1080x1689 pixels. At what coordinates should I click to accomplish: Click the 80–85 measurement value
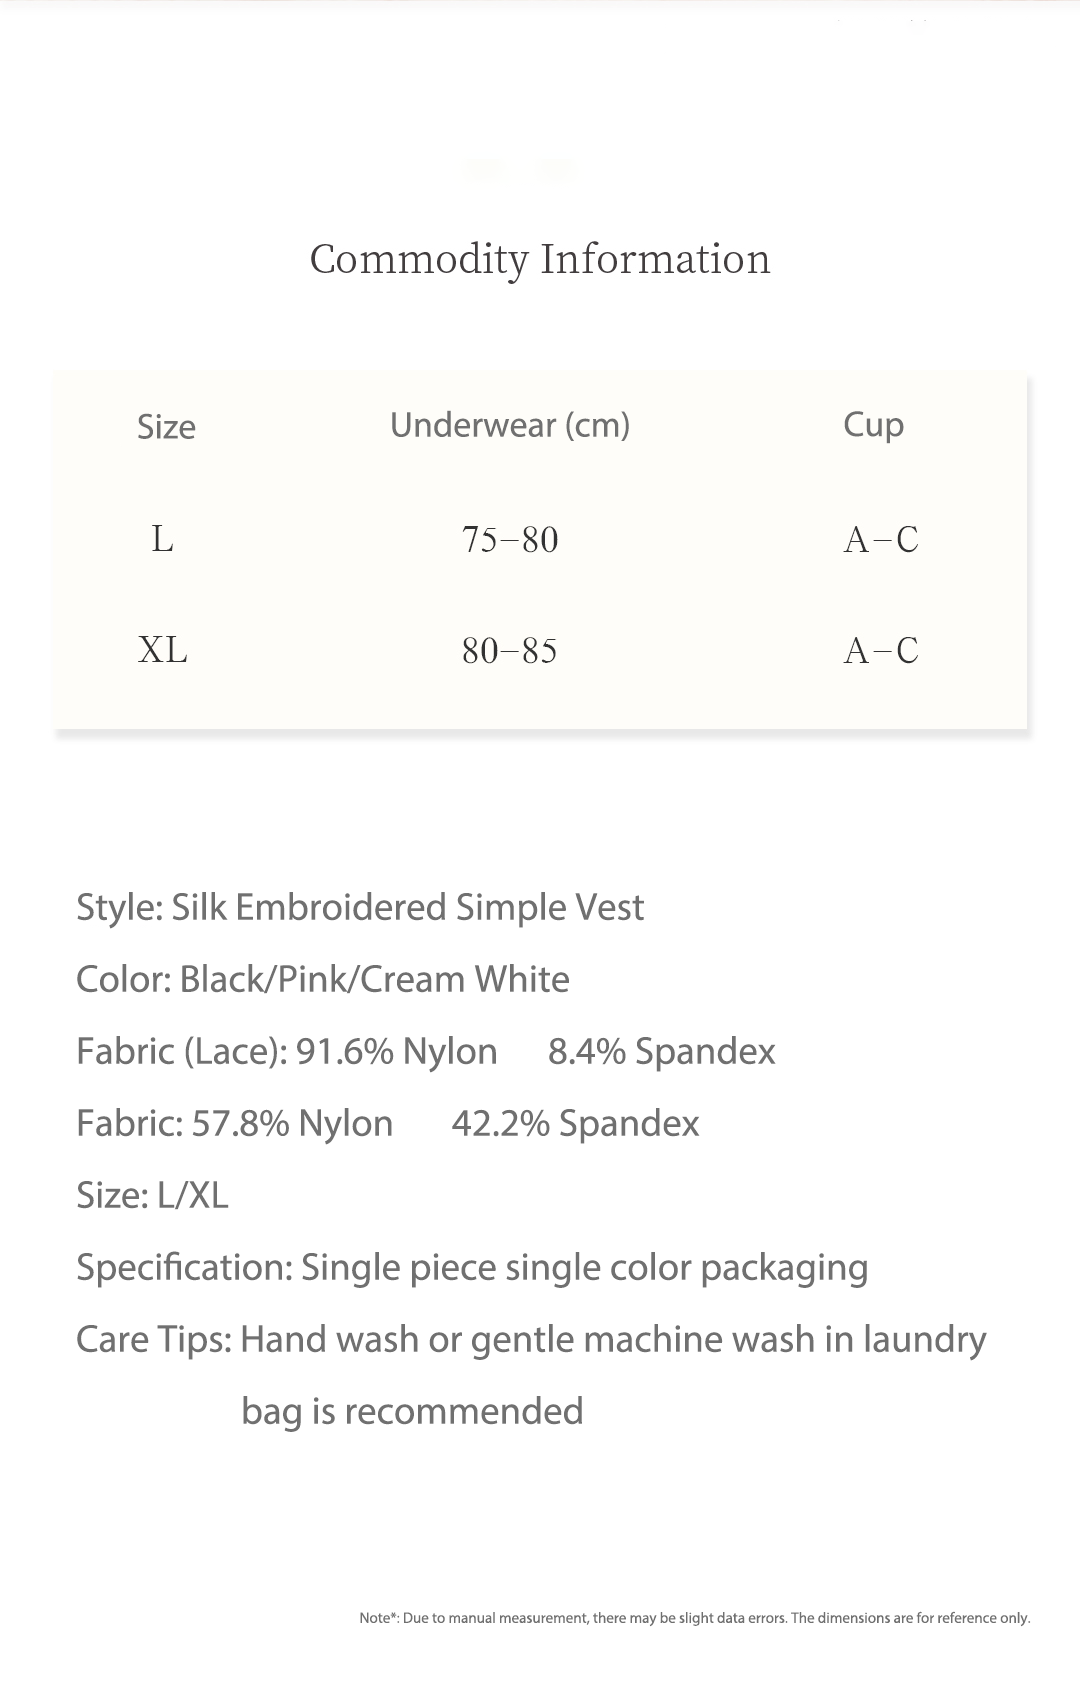coord(510,651)
